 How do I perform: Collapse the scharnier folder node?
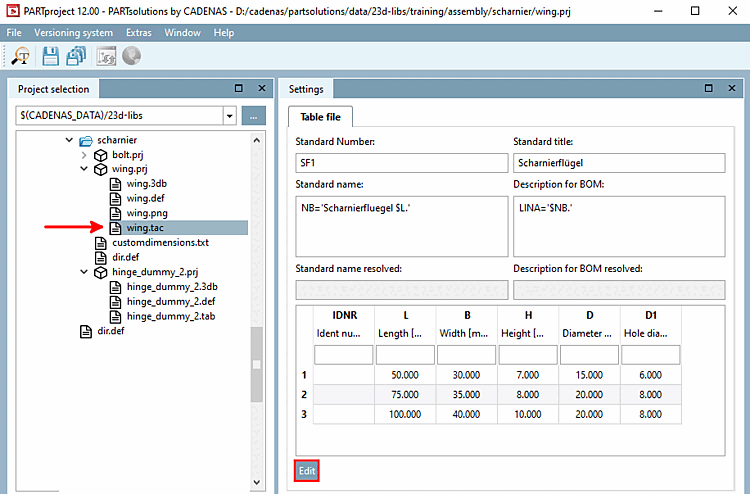tap(69, 141)
